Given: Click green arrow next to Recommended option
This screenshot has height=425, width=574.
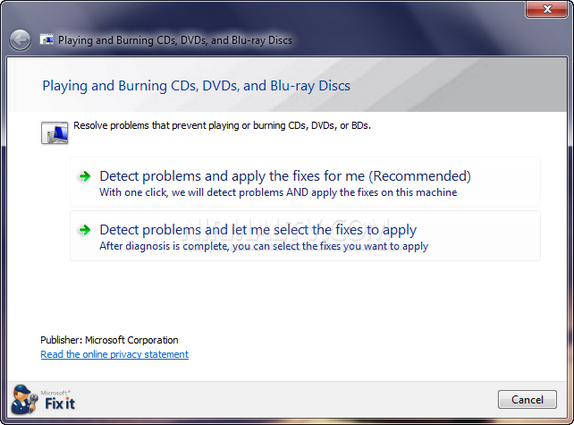Looking at the screenshot, I should (85, 176).
